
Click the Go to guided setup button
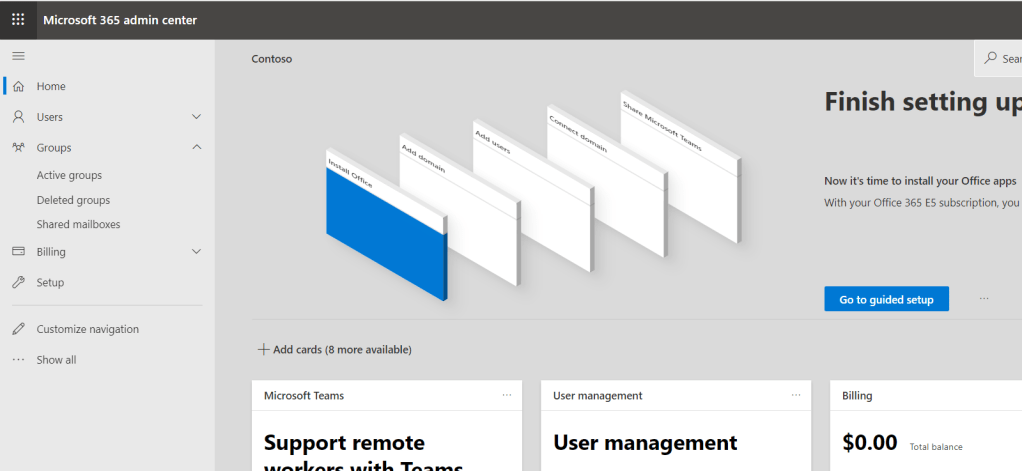pyautogui.click(x=886, y=299)
